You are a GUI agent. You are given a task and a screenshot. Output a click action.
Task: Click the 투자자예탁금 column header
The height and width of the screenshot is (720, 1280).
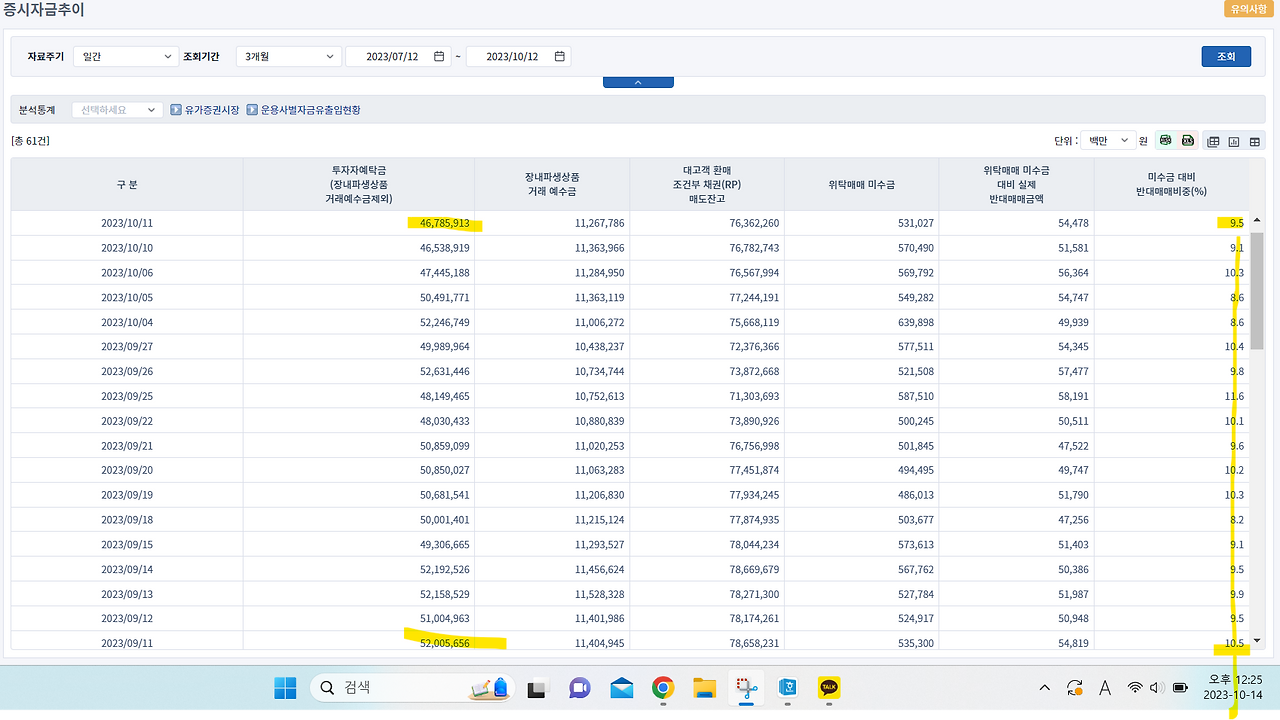[359, 185]
